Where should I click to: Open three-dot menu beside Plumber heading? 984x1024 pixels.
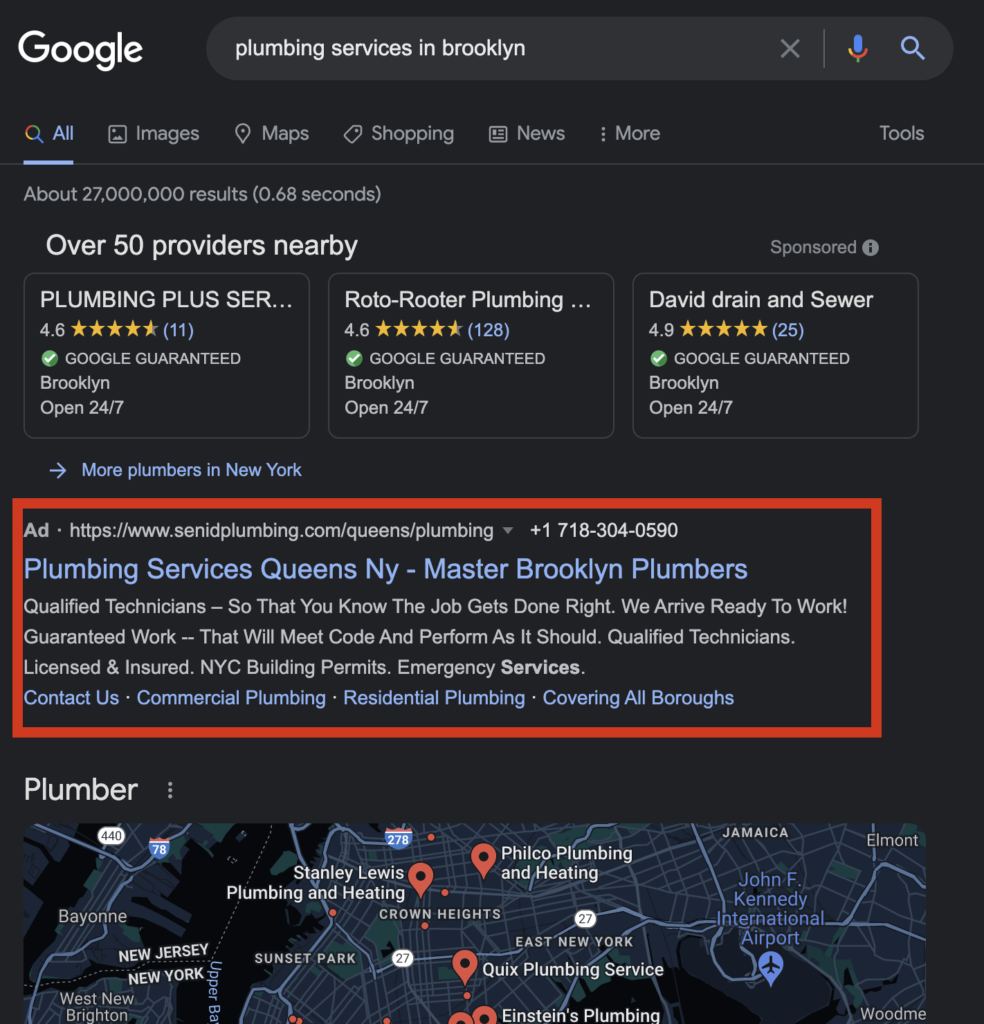pyautogui.click(x=170, y=790)
